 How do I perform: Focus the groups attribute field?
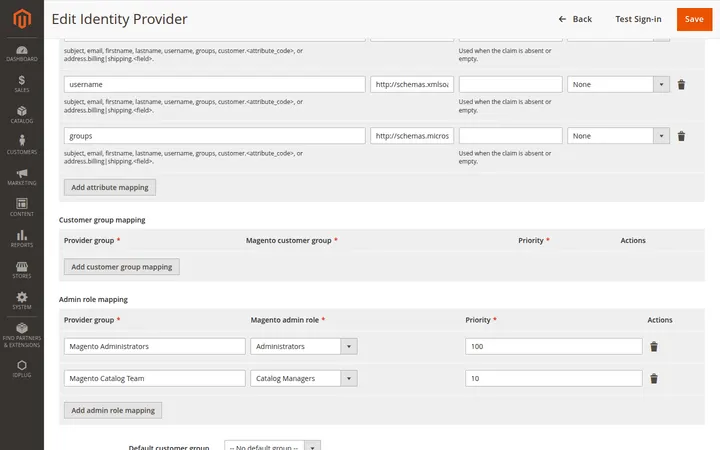(x=214, y=136)
